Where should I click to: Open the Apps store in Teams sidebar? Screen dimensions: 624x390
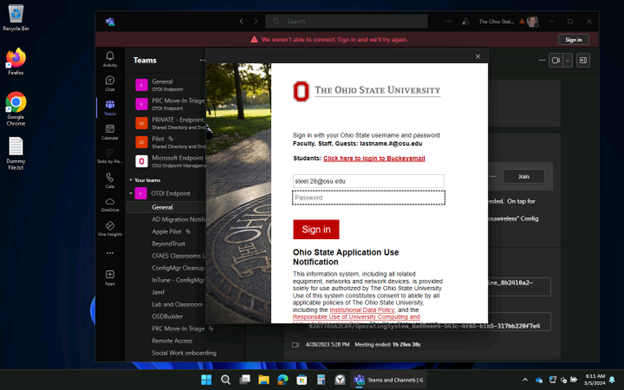110,277
